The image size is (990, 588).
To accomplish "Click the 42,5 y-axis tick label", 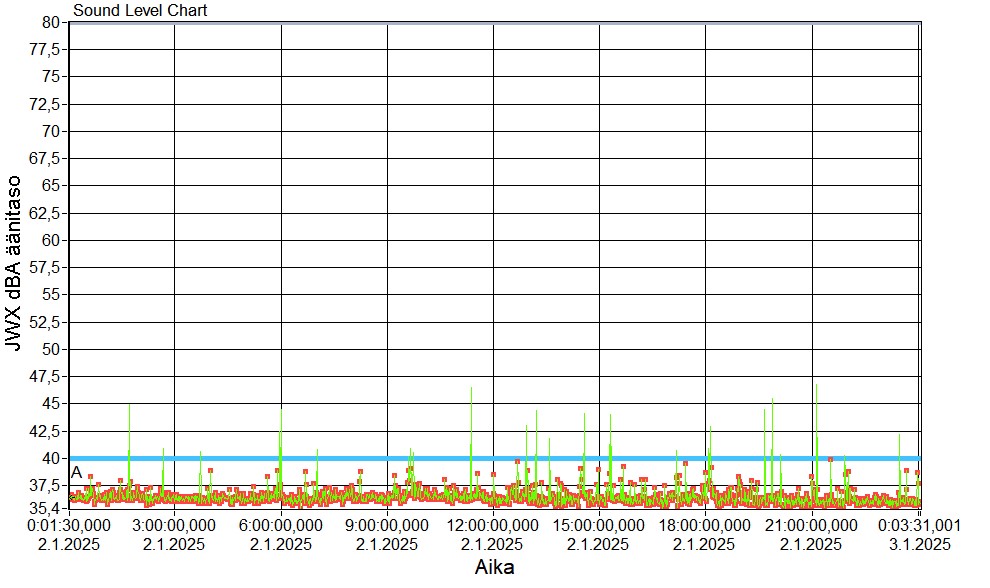I will click(x=44, y=431).
